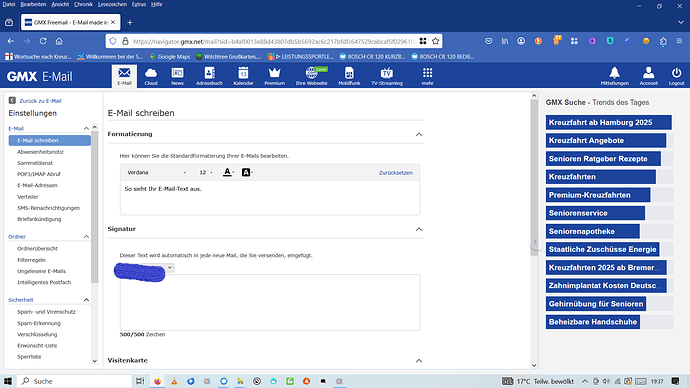Open the text background color picker
This screenshot has width=690, height=388.
(247, 172)
